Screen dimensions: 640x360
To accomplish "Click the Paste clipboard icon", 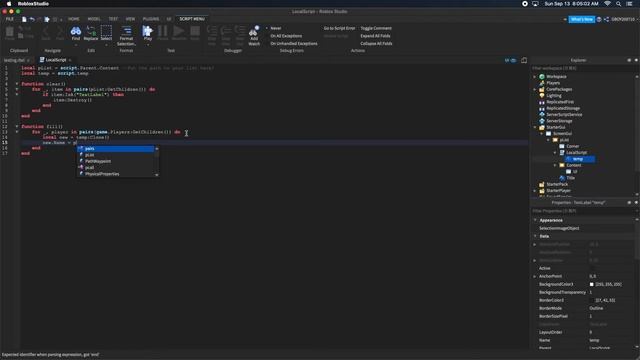I will coord(9,31).
